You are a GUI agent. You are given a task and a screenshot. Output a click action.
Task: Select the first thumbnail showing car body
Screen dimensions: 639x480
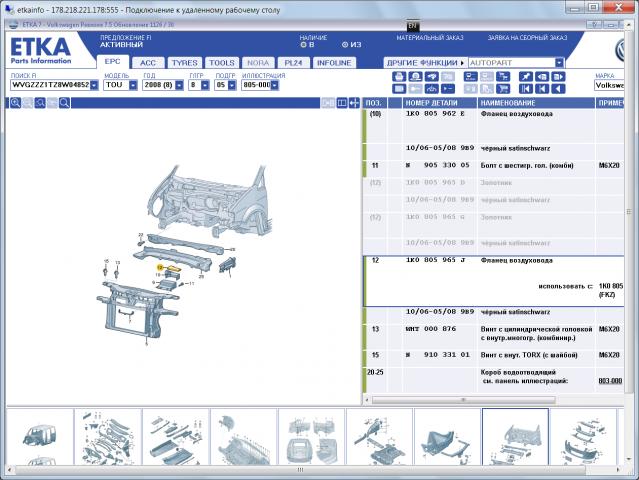pos(40,437)
